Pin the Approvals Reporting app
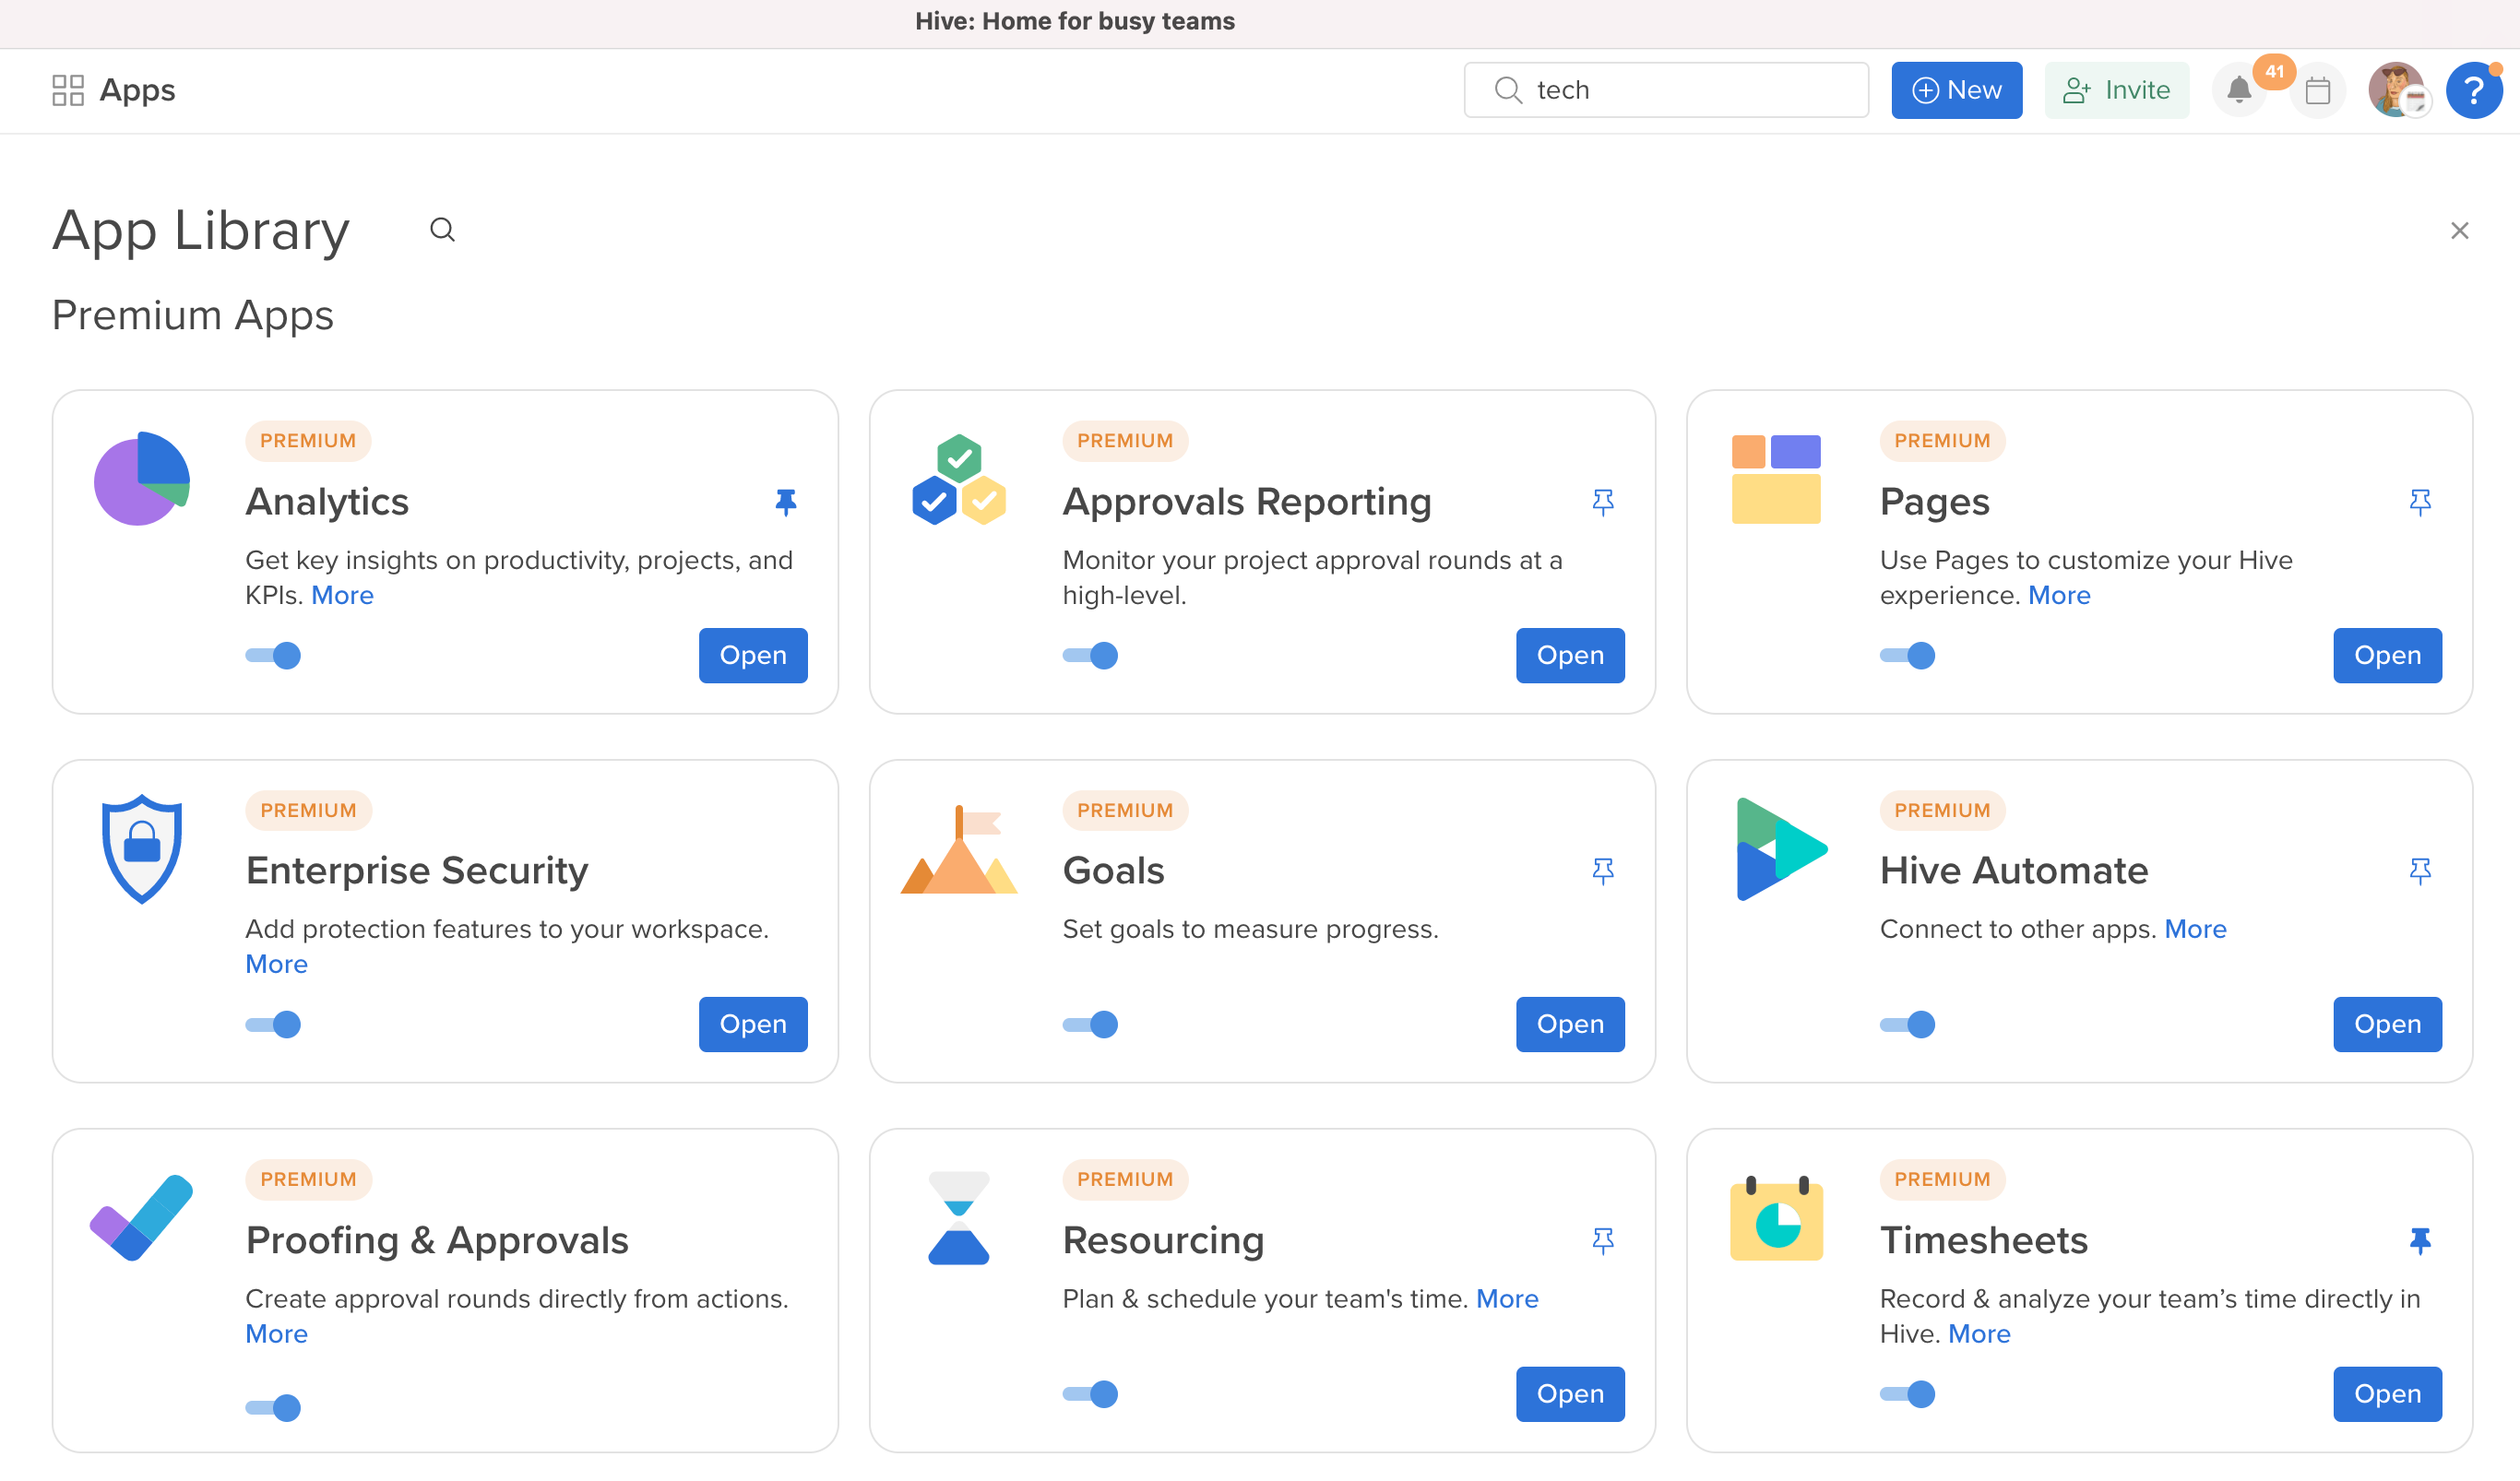 click(x=1603, y=502)
